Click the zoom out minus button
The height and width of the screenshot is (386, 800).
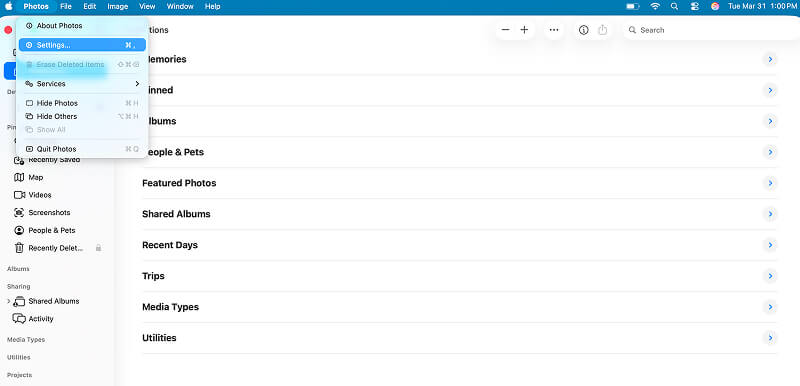(506, 30)
